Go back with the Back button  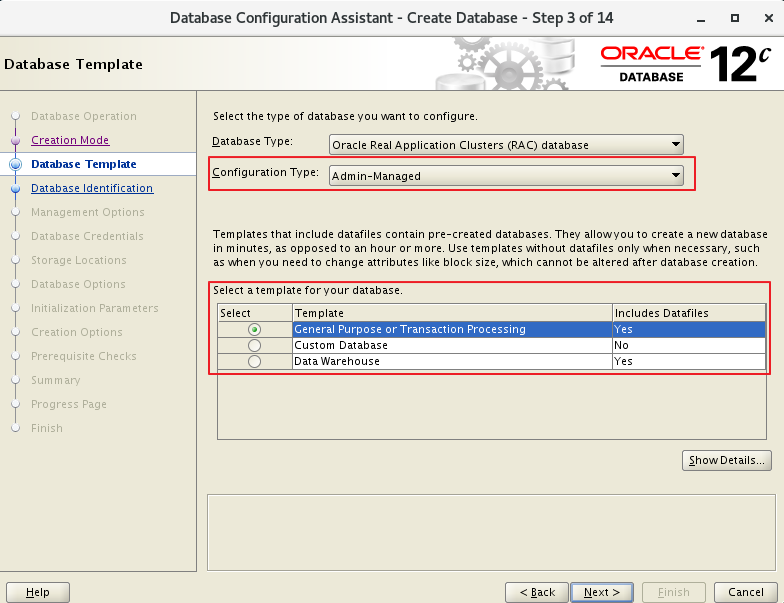point(536,592)
